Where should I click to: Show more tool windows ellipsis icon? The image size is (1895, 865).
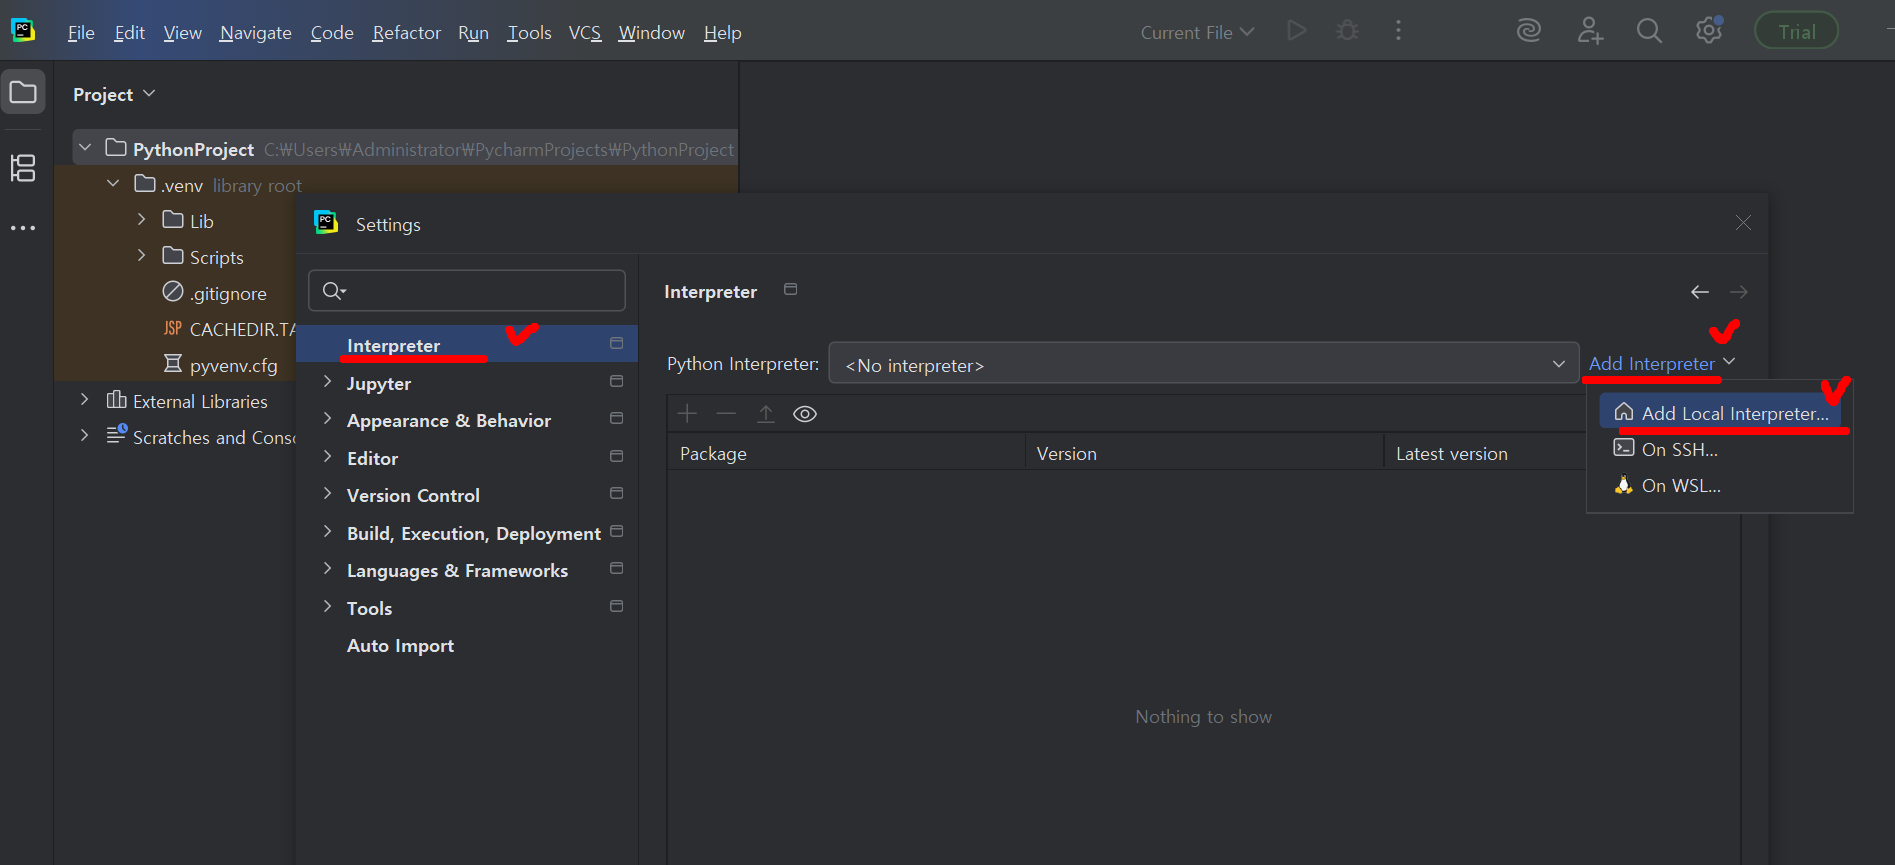coord(23,228)
